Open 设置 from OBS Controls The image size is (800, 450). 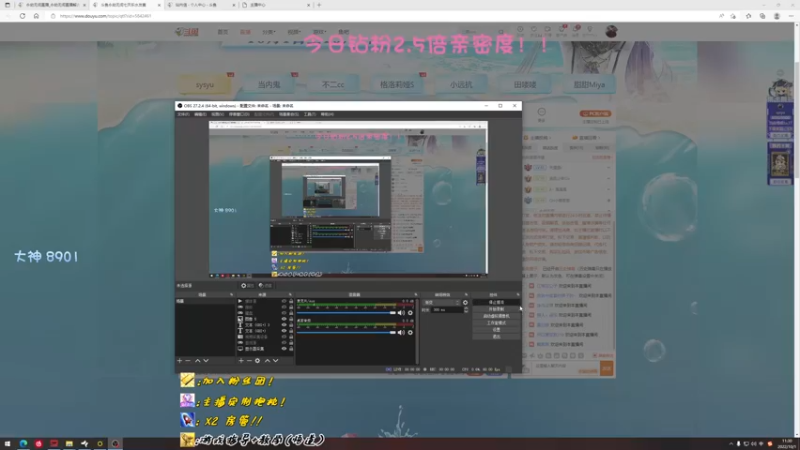click(x=496, y=330)
